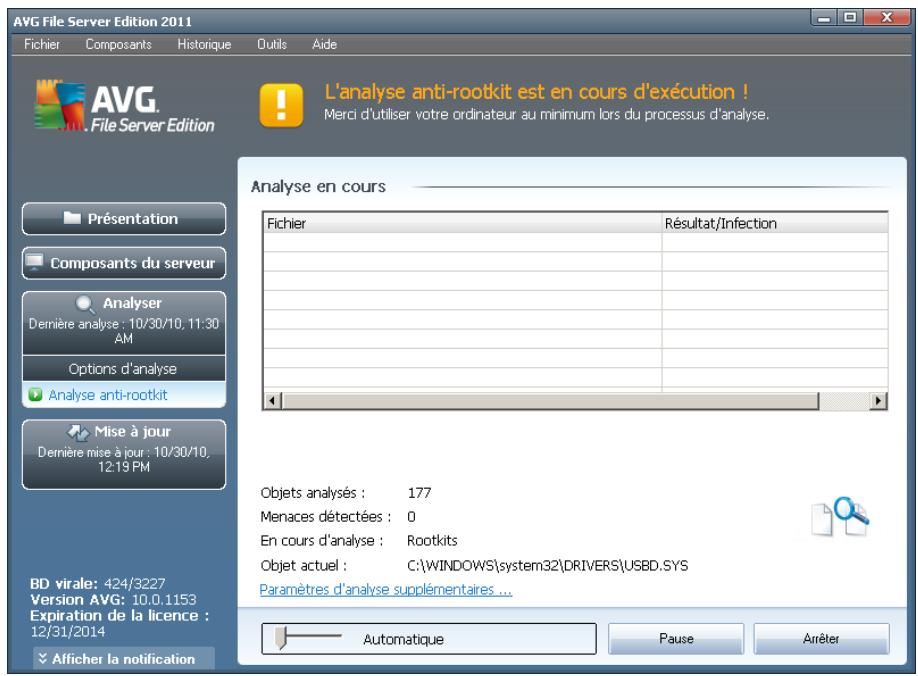918x676 pixels.
Task: Stop the scan with Arrêter button
Action: pyautogui.click(x=821, y=639)
